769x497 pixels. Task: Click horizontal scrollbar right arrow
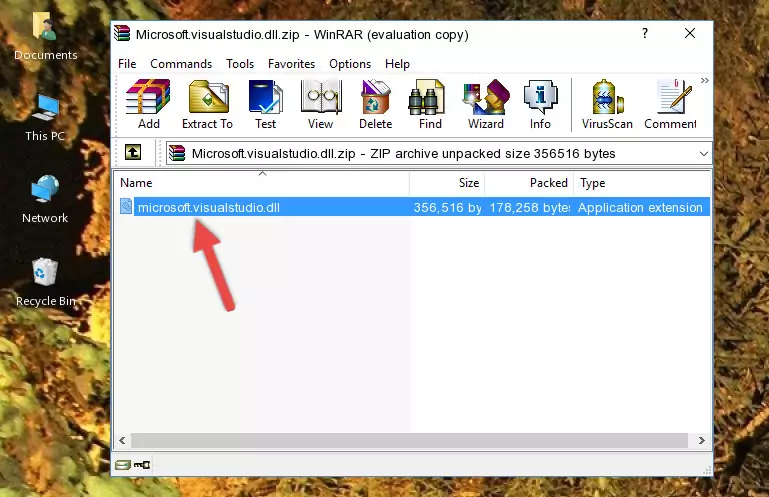tap(701, 440)
